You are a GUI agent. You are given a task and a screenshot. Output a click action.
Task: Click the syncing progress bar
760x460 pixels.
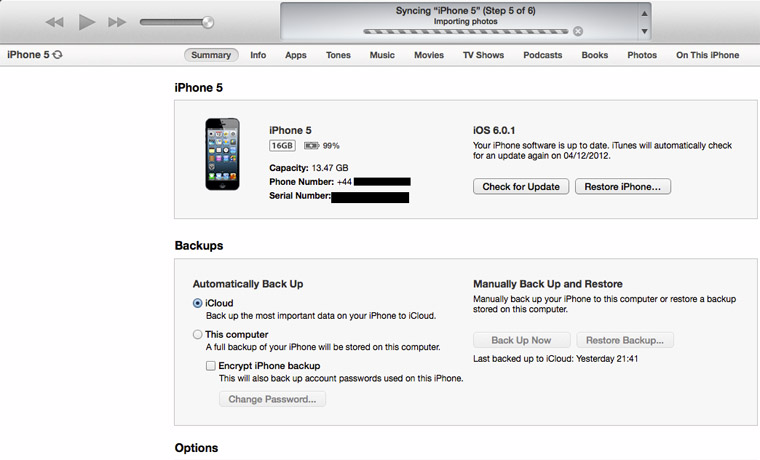(465, 32)
